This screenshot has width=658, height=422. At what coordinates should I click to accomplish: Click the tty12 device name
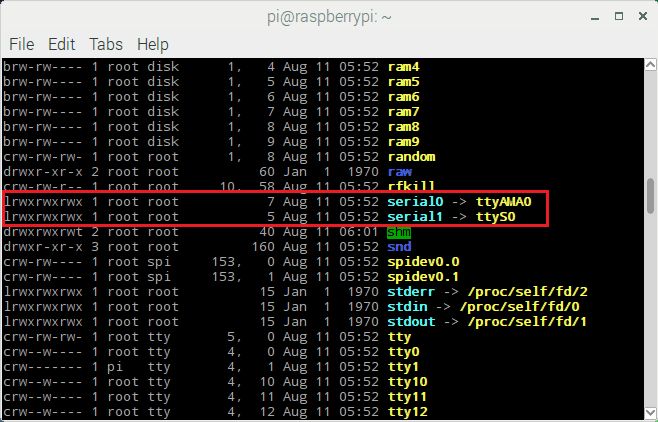[407, 412]
